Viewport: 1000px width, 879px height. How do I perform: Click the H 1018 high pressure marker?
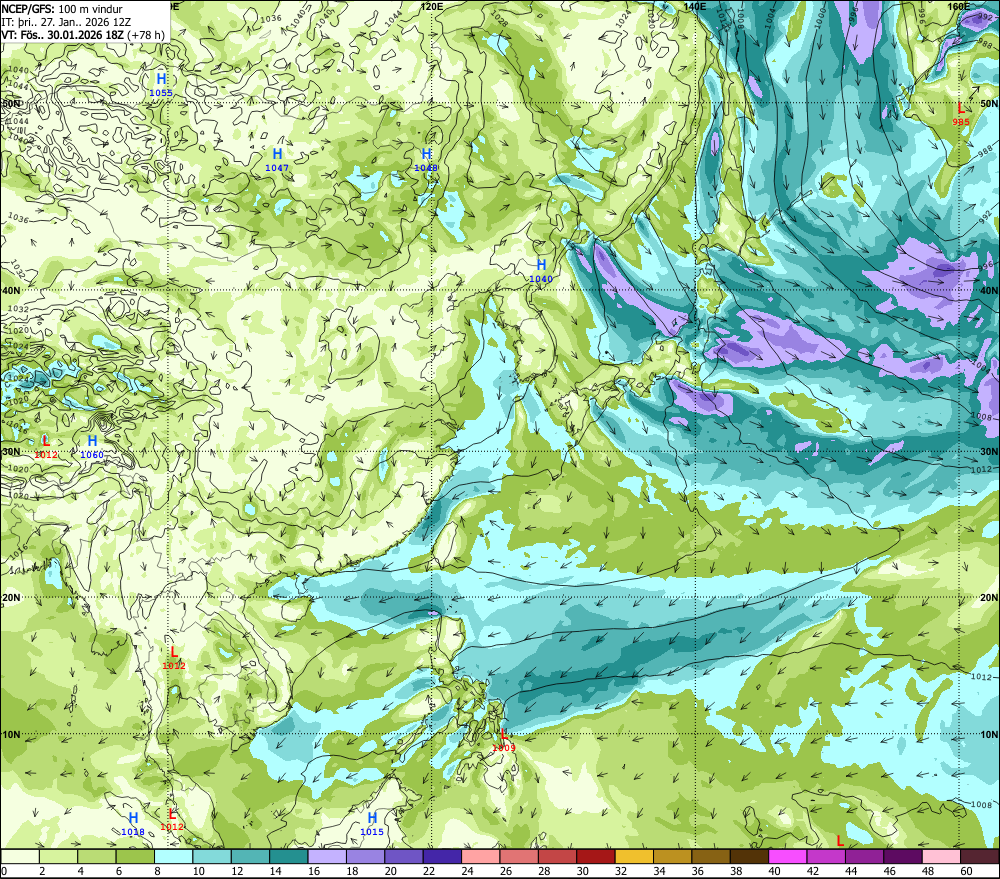pos(133,824)
